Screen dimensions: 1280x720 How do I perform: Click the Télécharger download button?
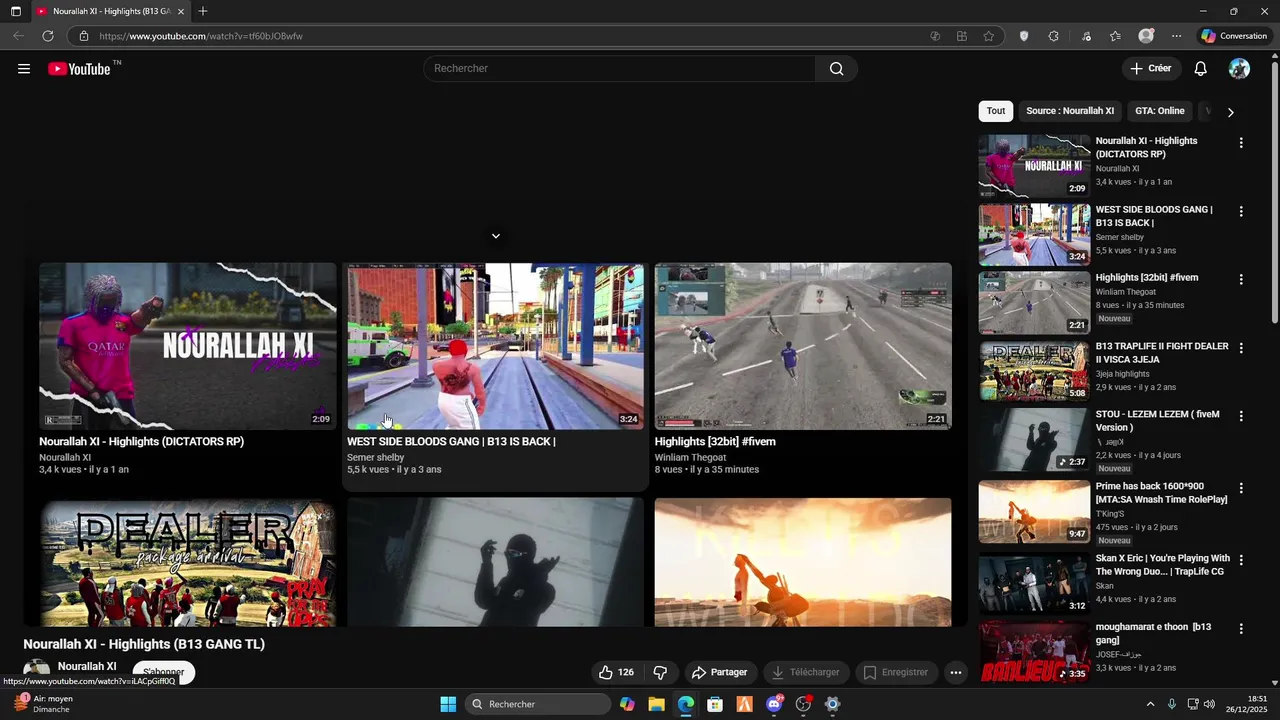point(805,672)
